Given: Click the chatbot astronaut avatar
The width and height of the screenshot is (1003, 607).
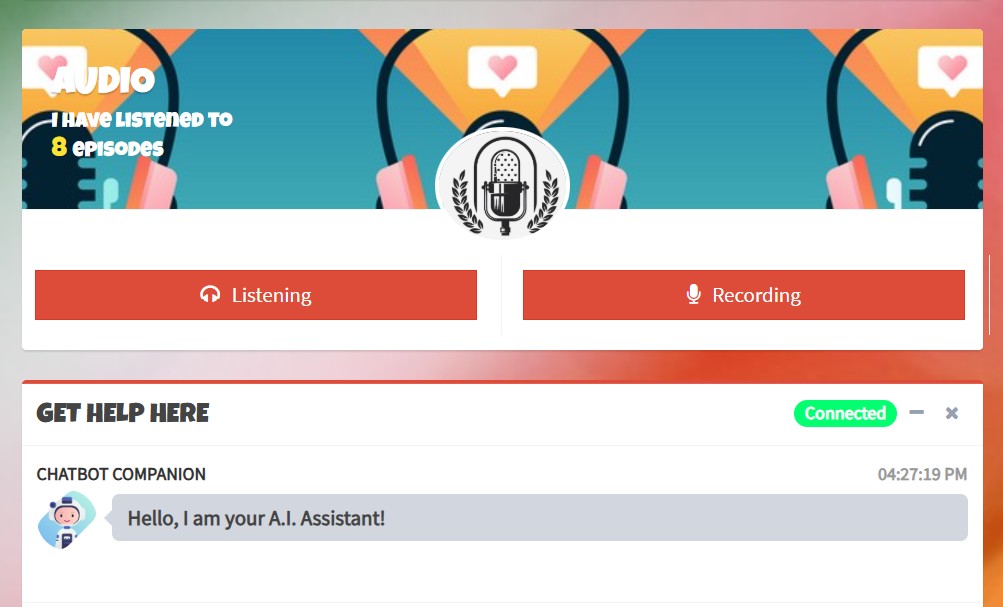Looking at the screenshot, I should tap(67, 520).
